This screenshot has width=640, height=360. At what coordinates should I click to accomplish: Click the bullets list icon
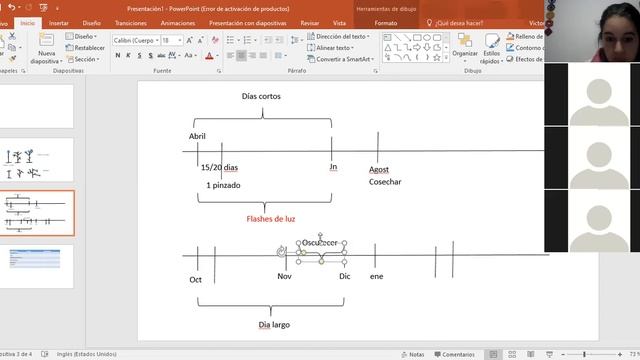(230, 40)
